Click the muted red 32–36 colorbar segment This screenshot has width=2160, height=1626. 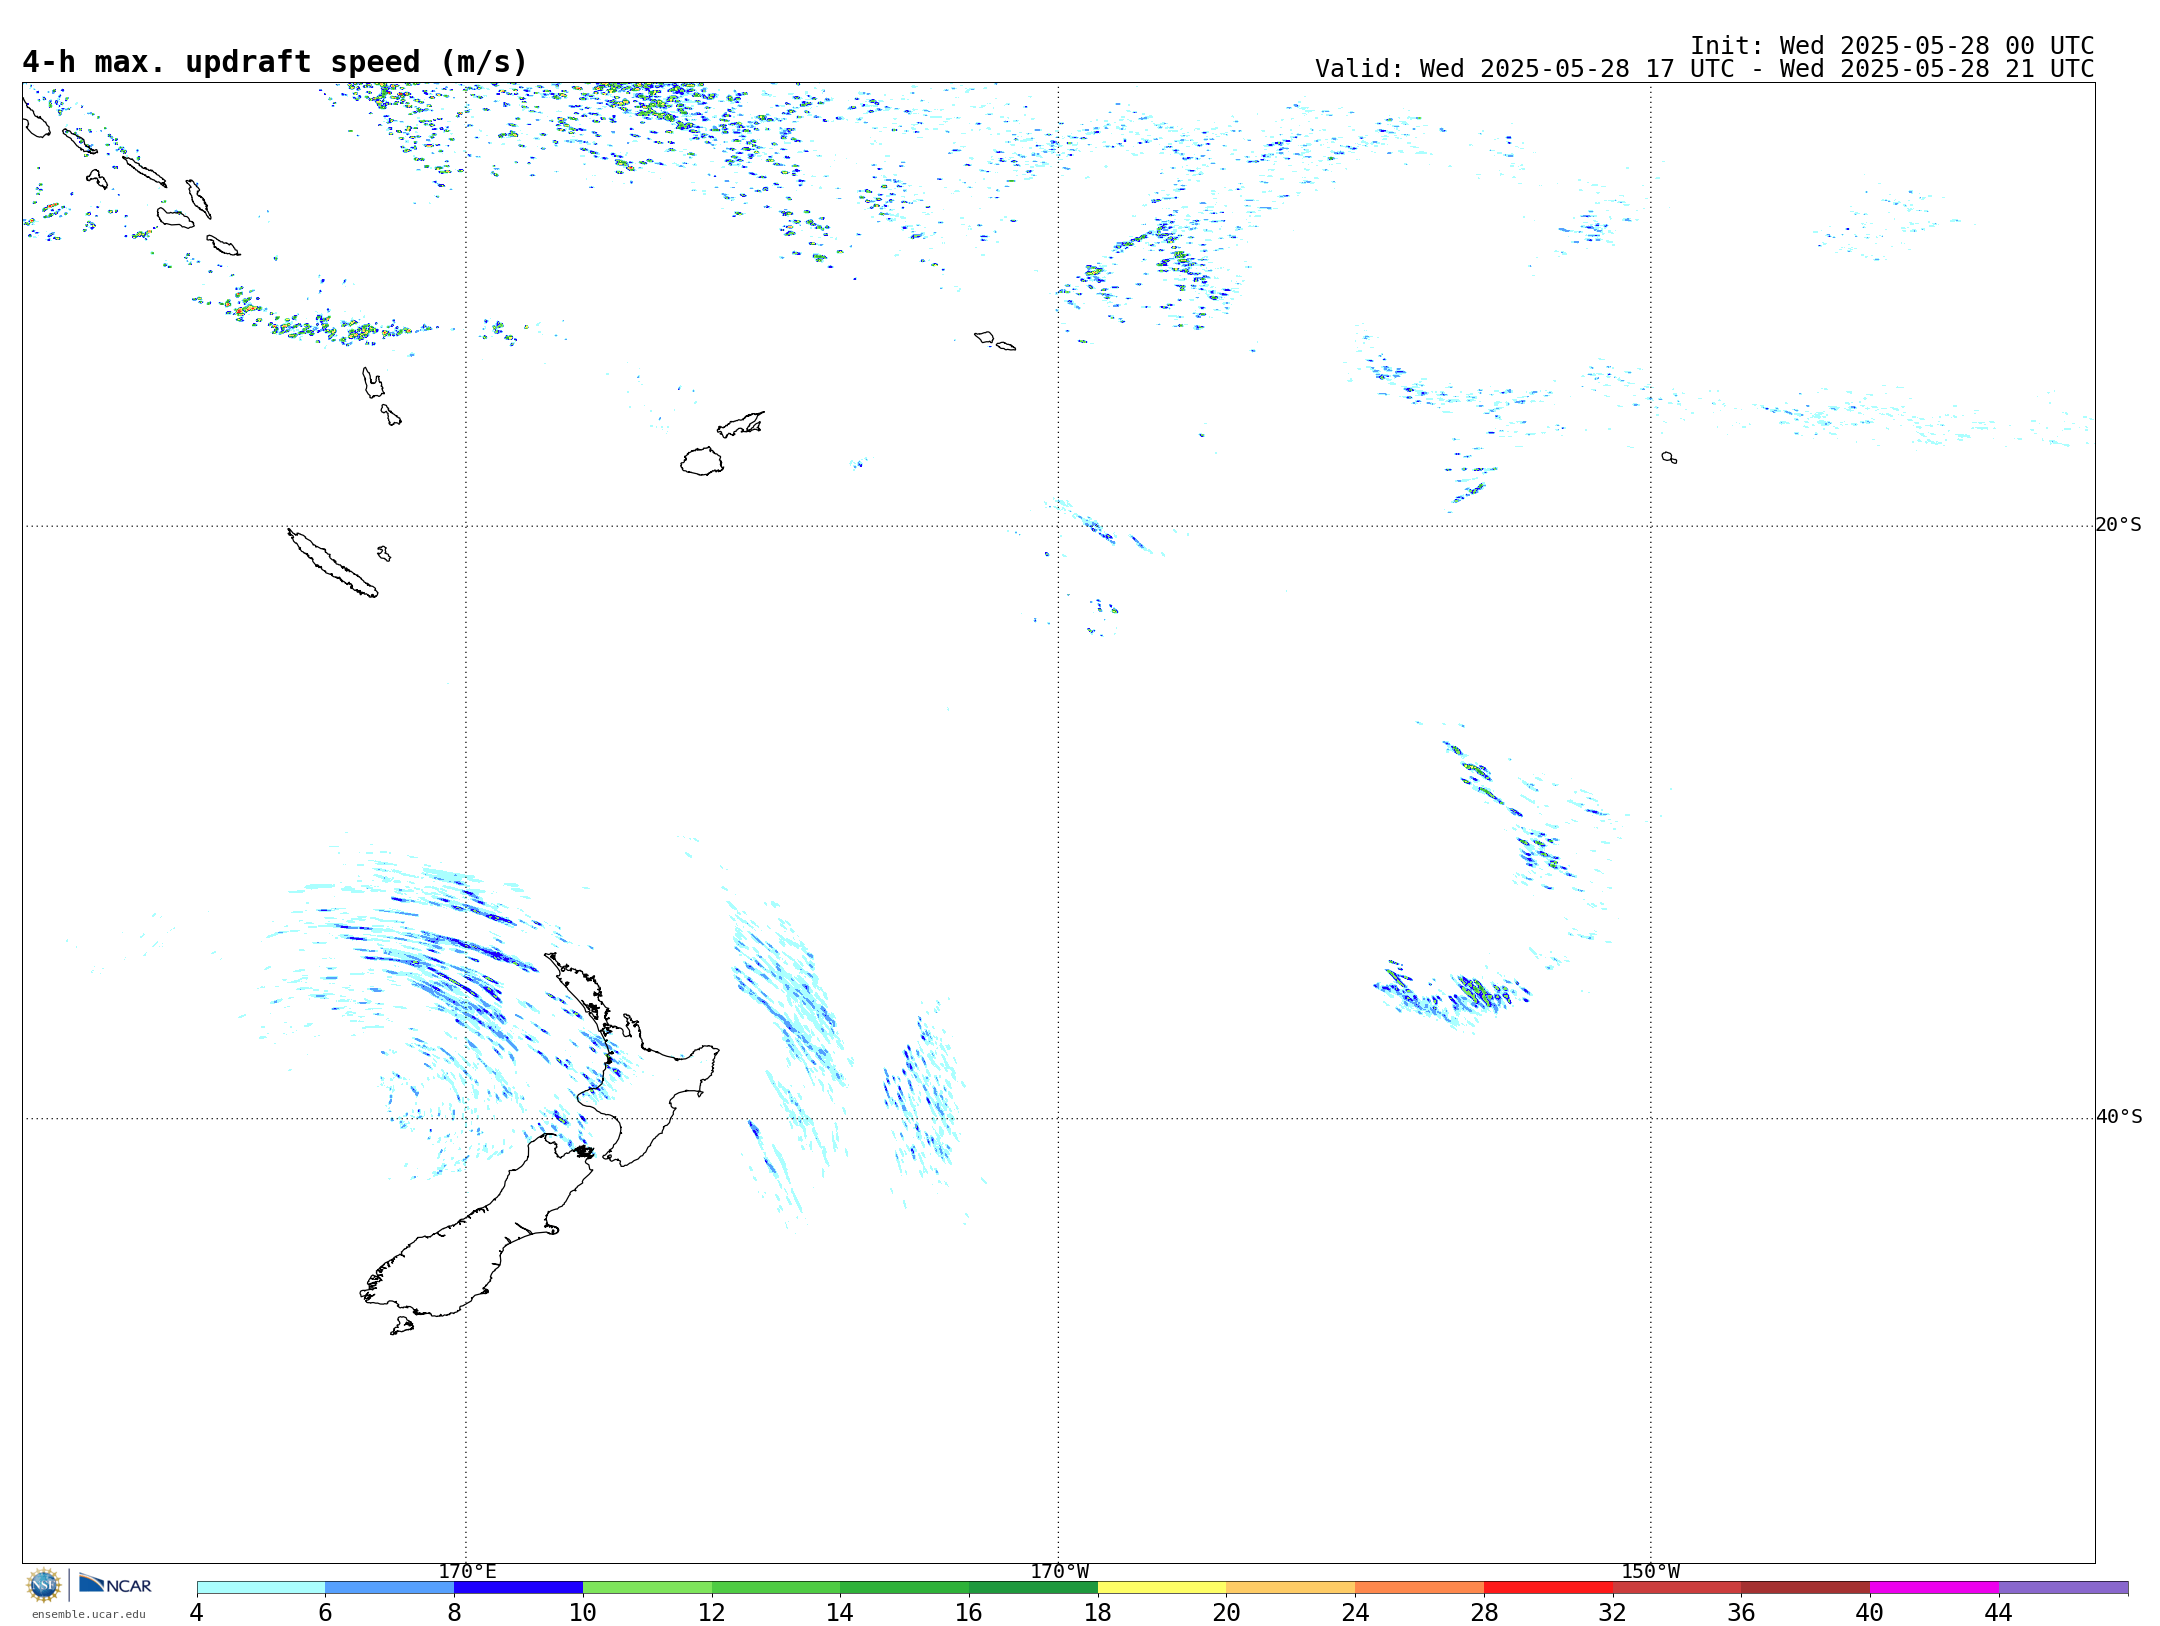pyautogui.click(x=1677, y=1587)
